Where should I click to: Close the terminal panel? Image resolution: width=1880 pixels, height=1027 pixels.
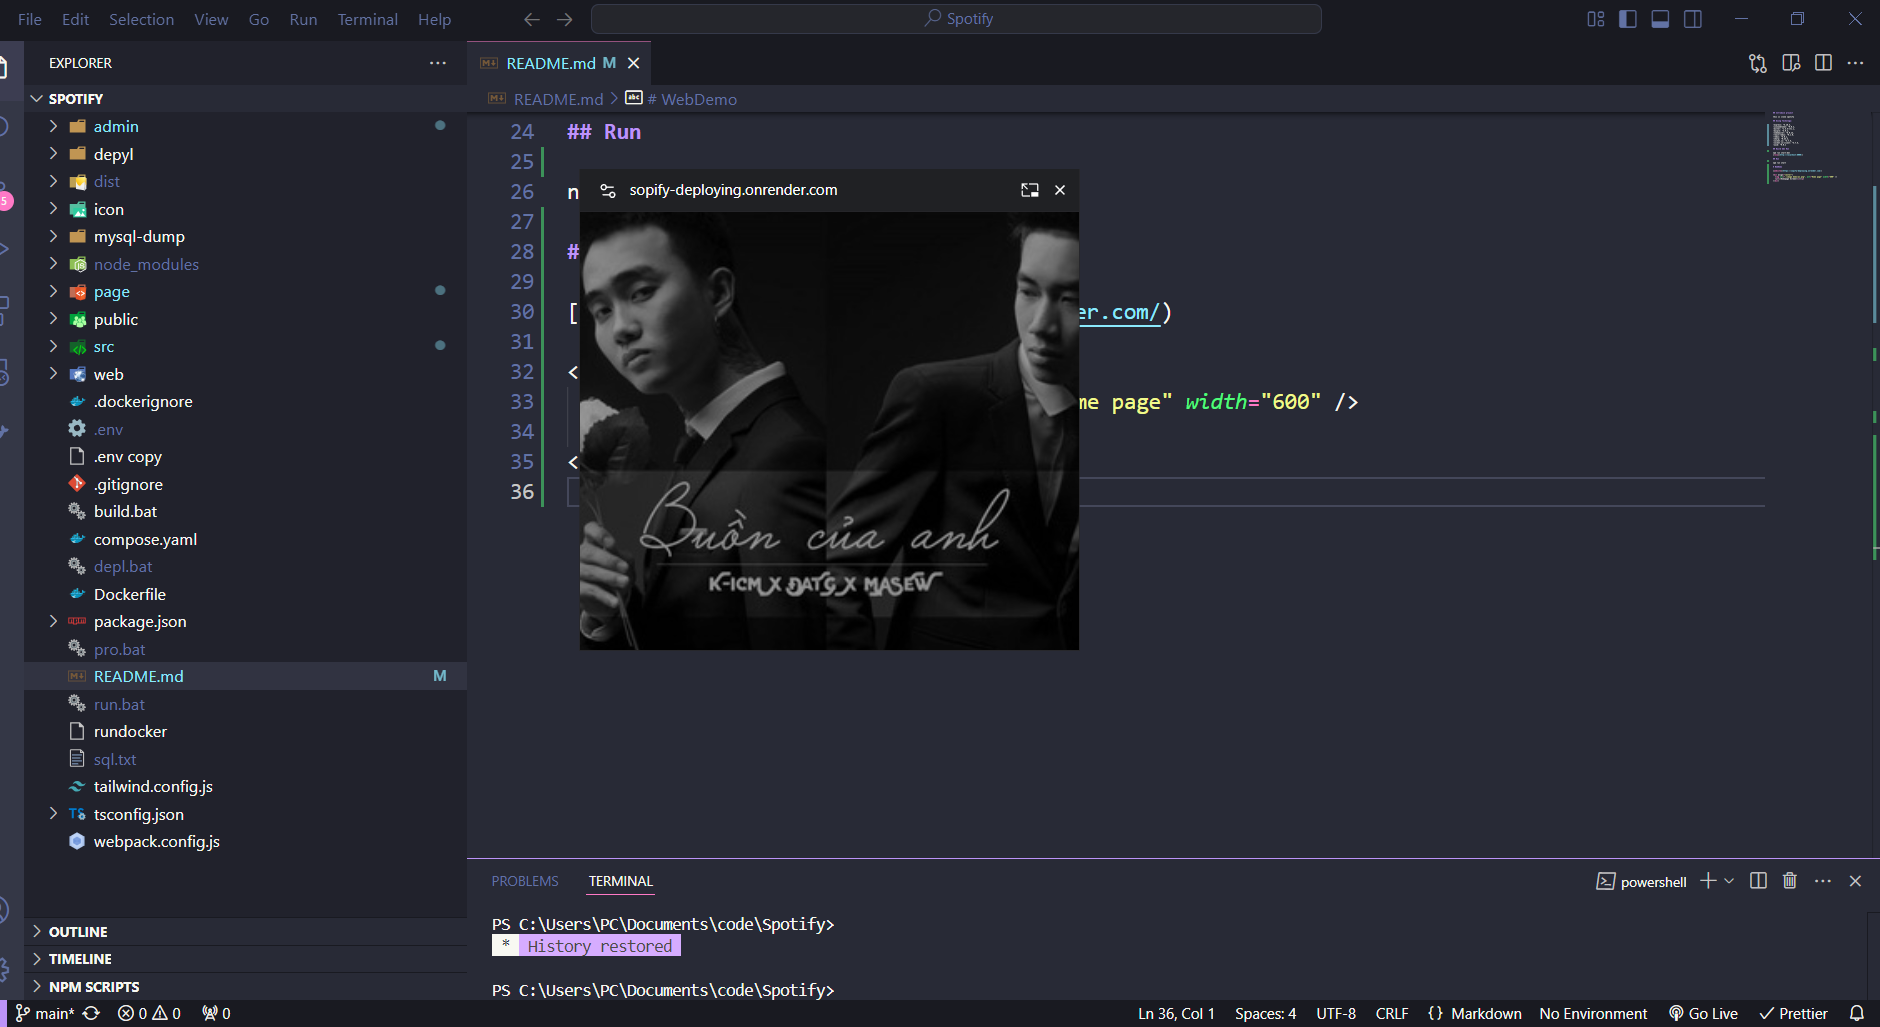point(1855,881)
